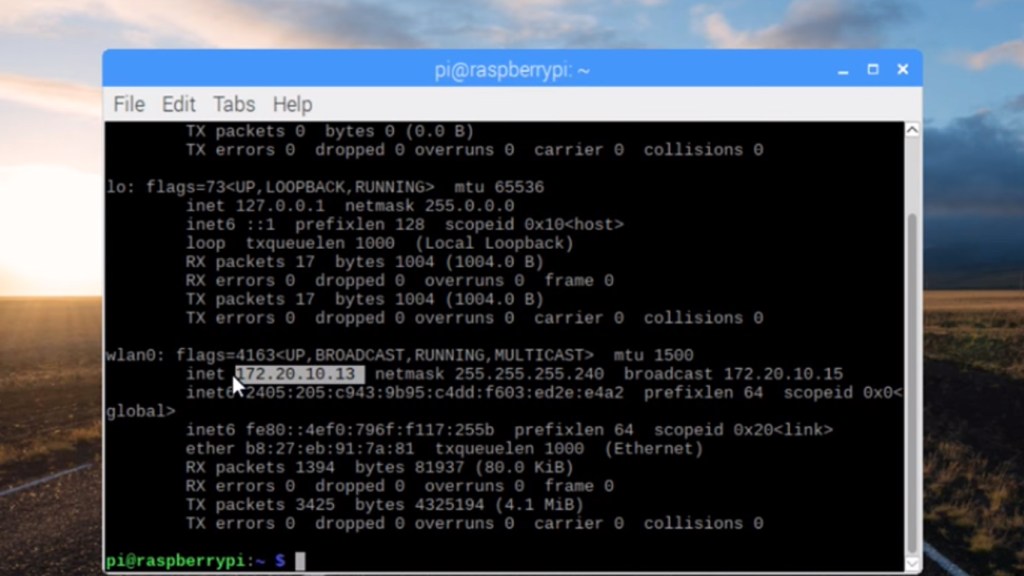Screen dimensions: 1024x576
Task: Click the pi@raspberrypi shell prompt
Action: click(x=195, y=560)
